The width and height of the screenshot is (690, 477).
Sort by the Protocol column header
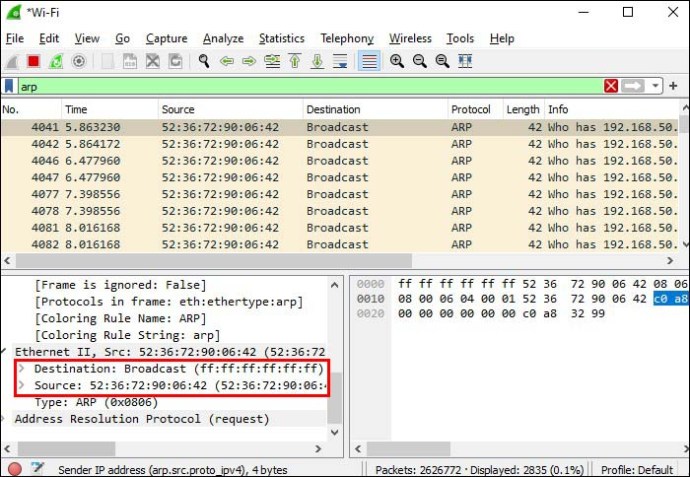pyautogui.click(x=475, y=109)
